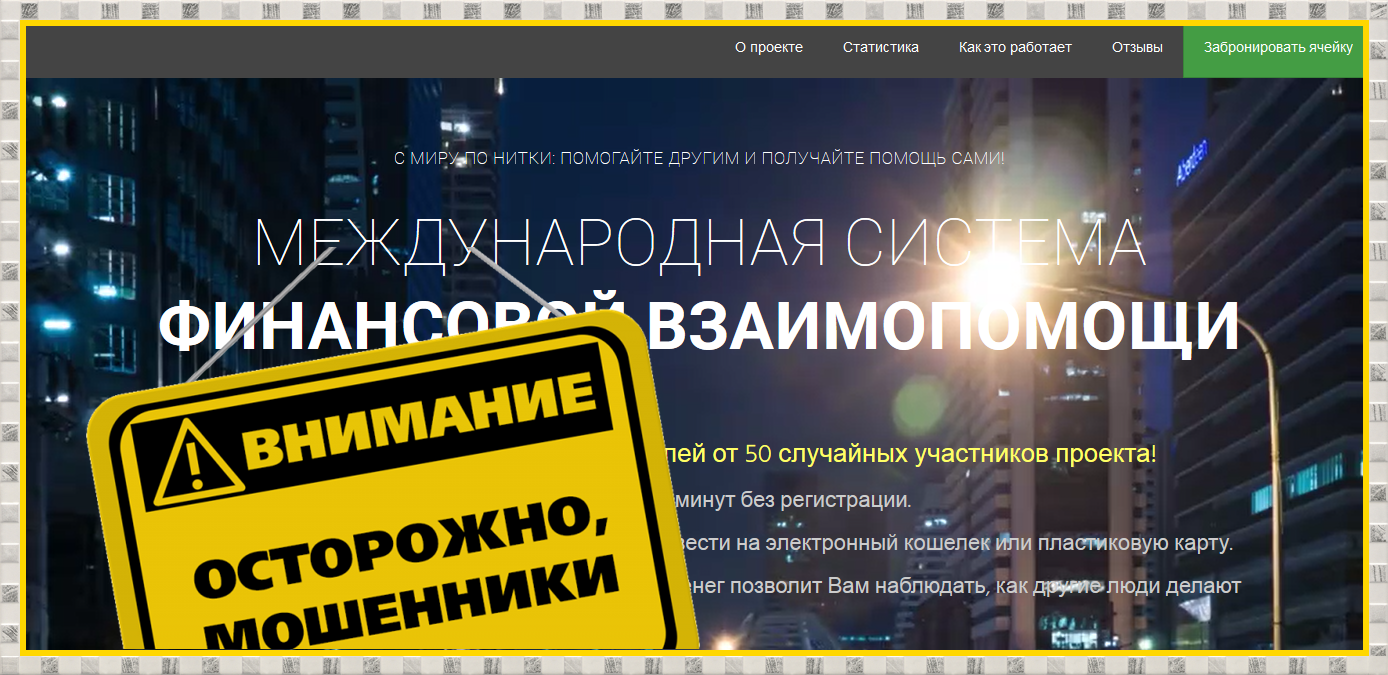The image size is (1388, 675).
Task: Open the «Как это работает» link
Action: point(1015,47)
